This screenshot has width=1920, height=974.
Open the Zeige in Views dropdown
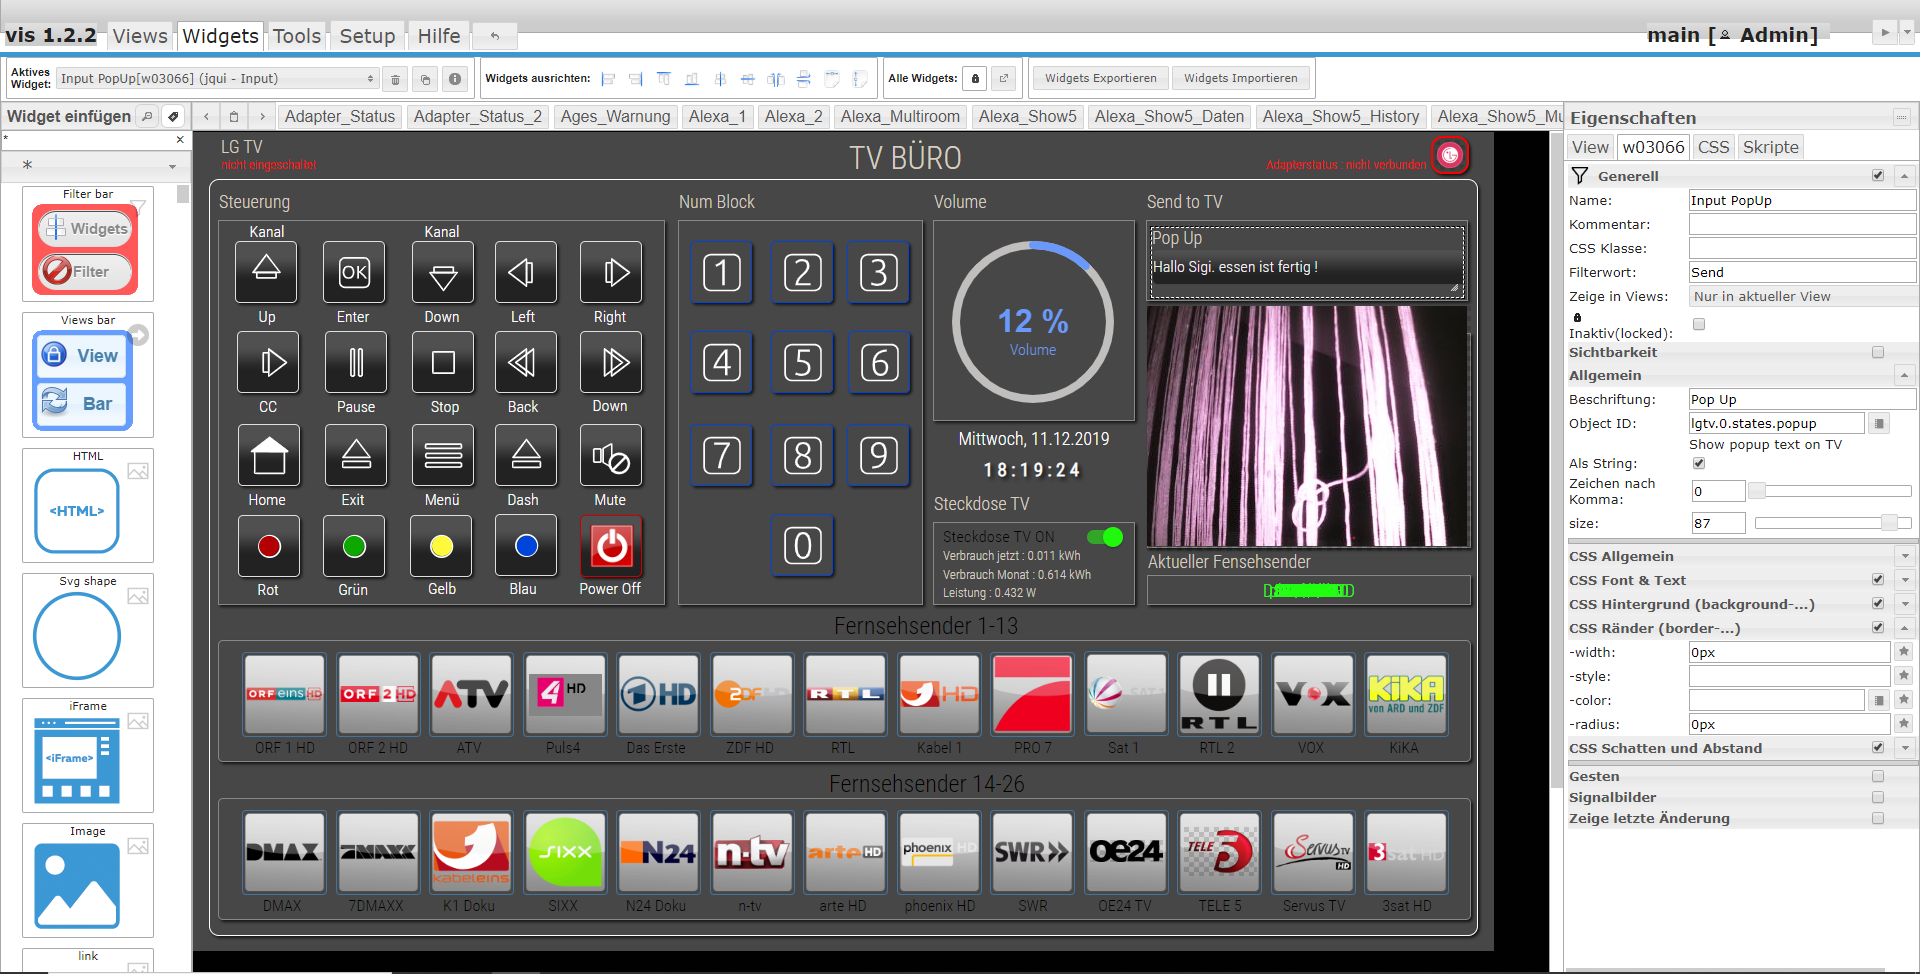(1802, 296)
